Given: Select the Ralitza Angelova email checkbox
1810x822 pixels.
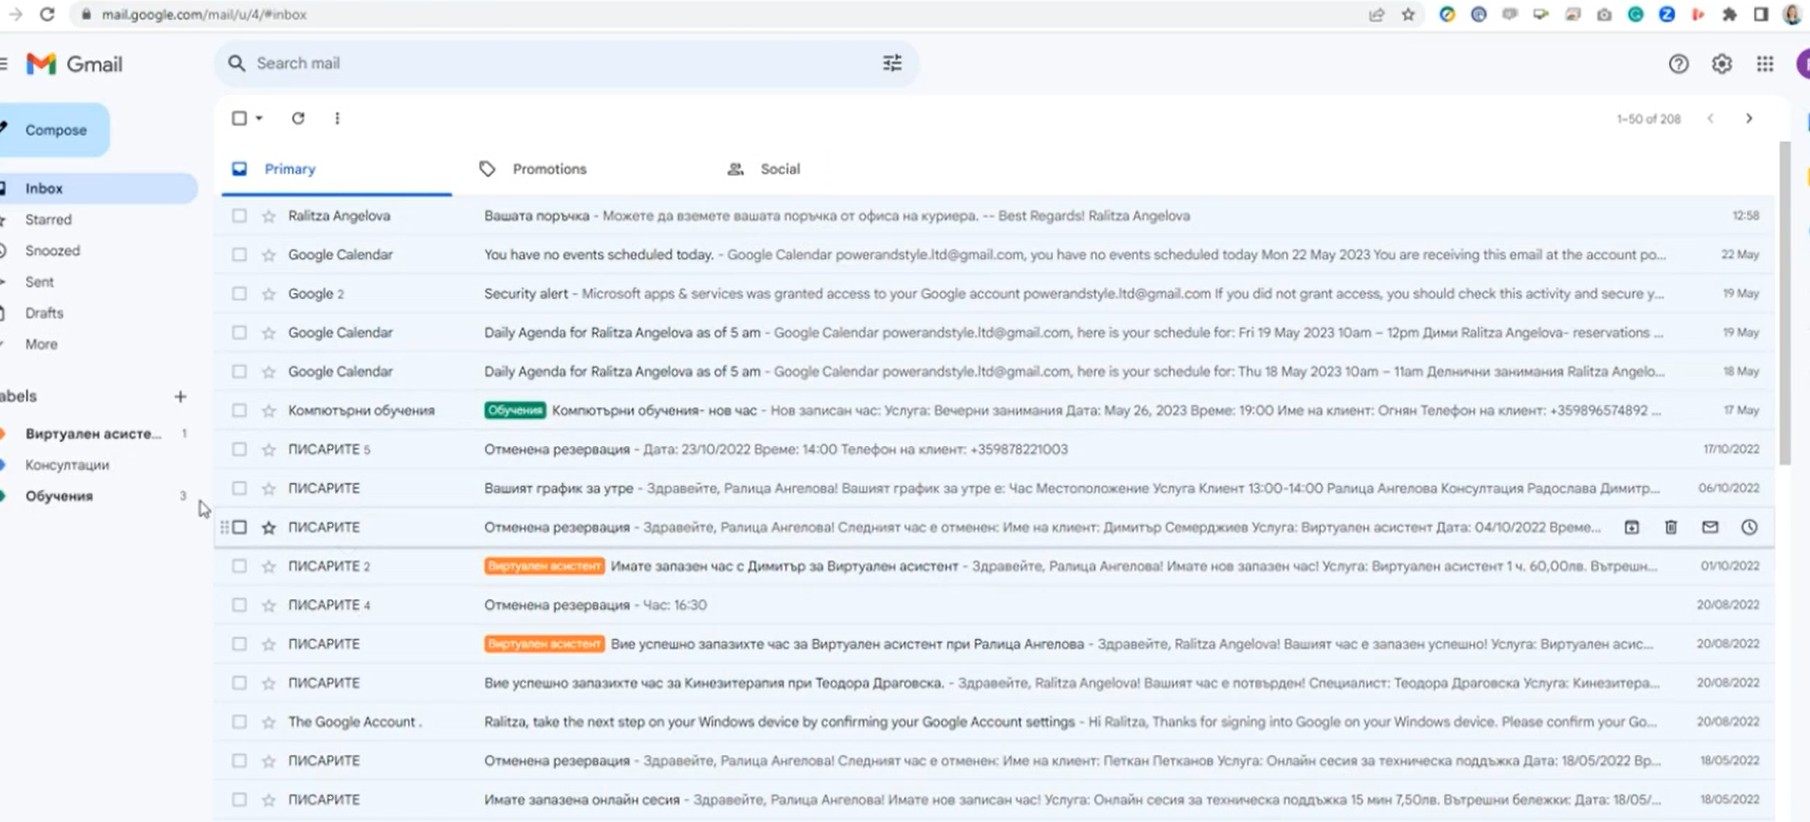Looking at the screenshot, I should pos(239,216).
